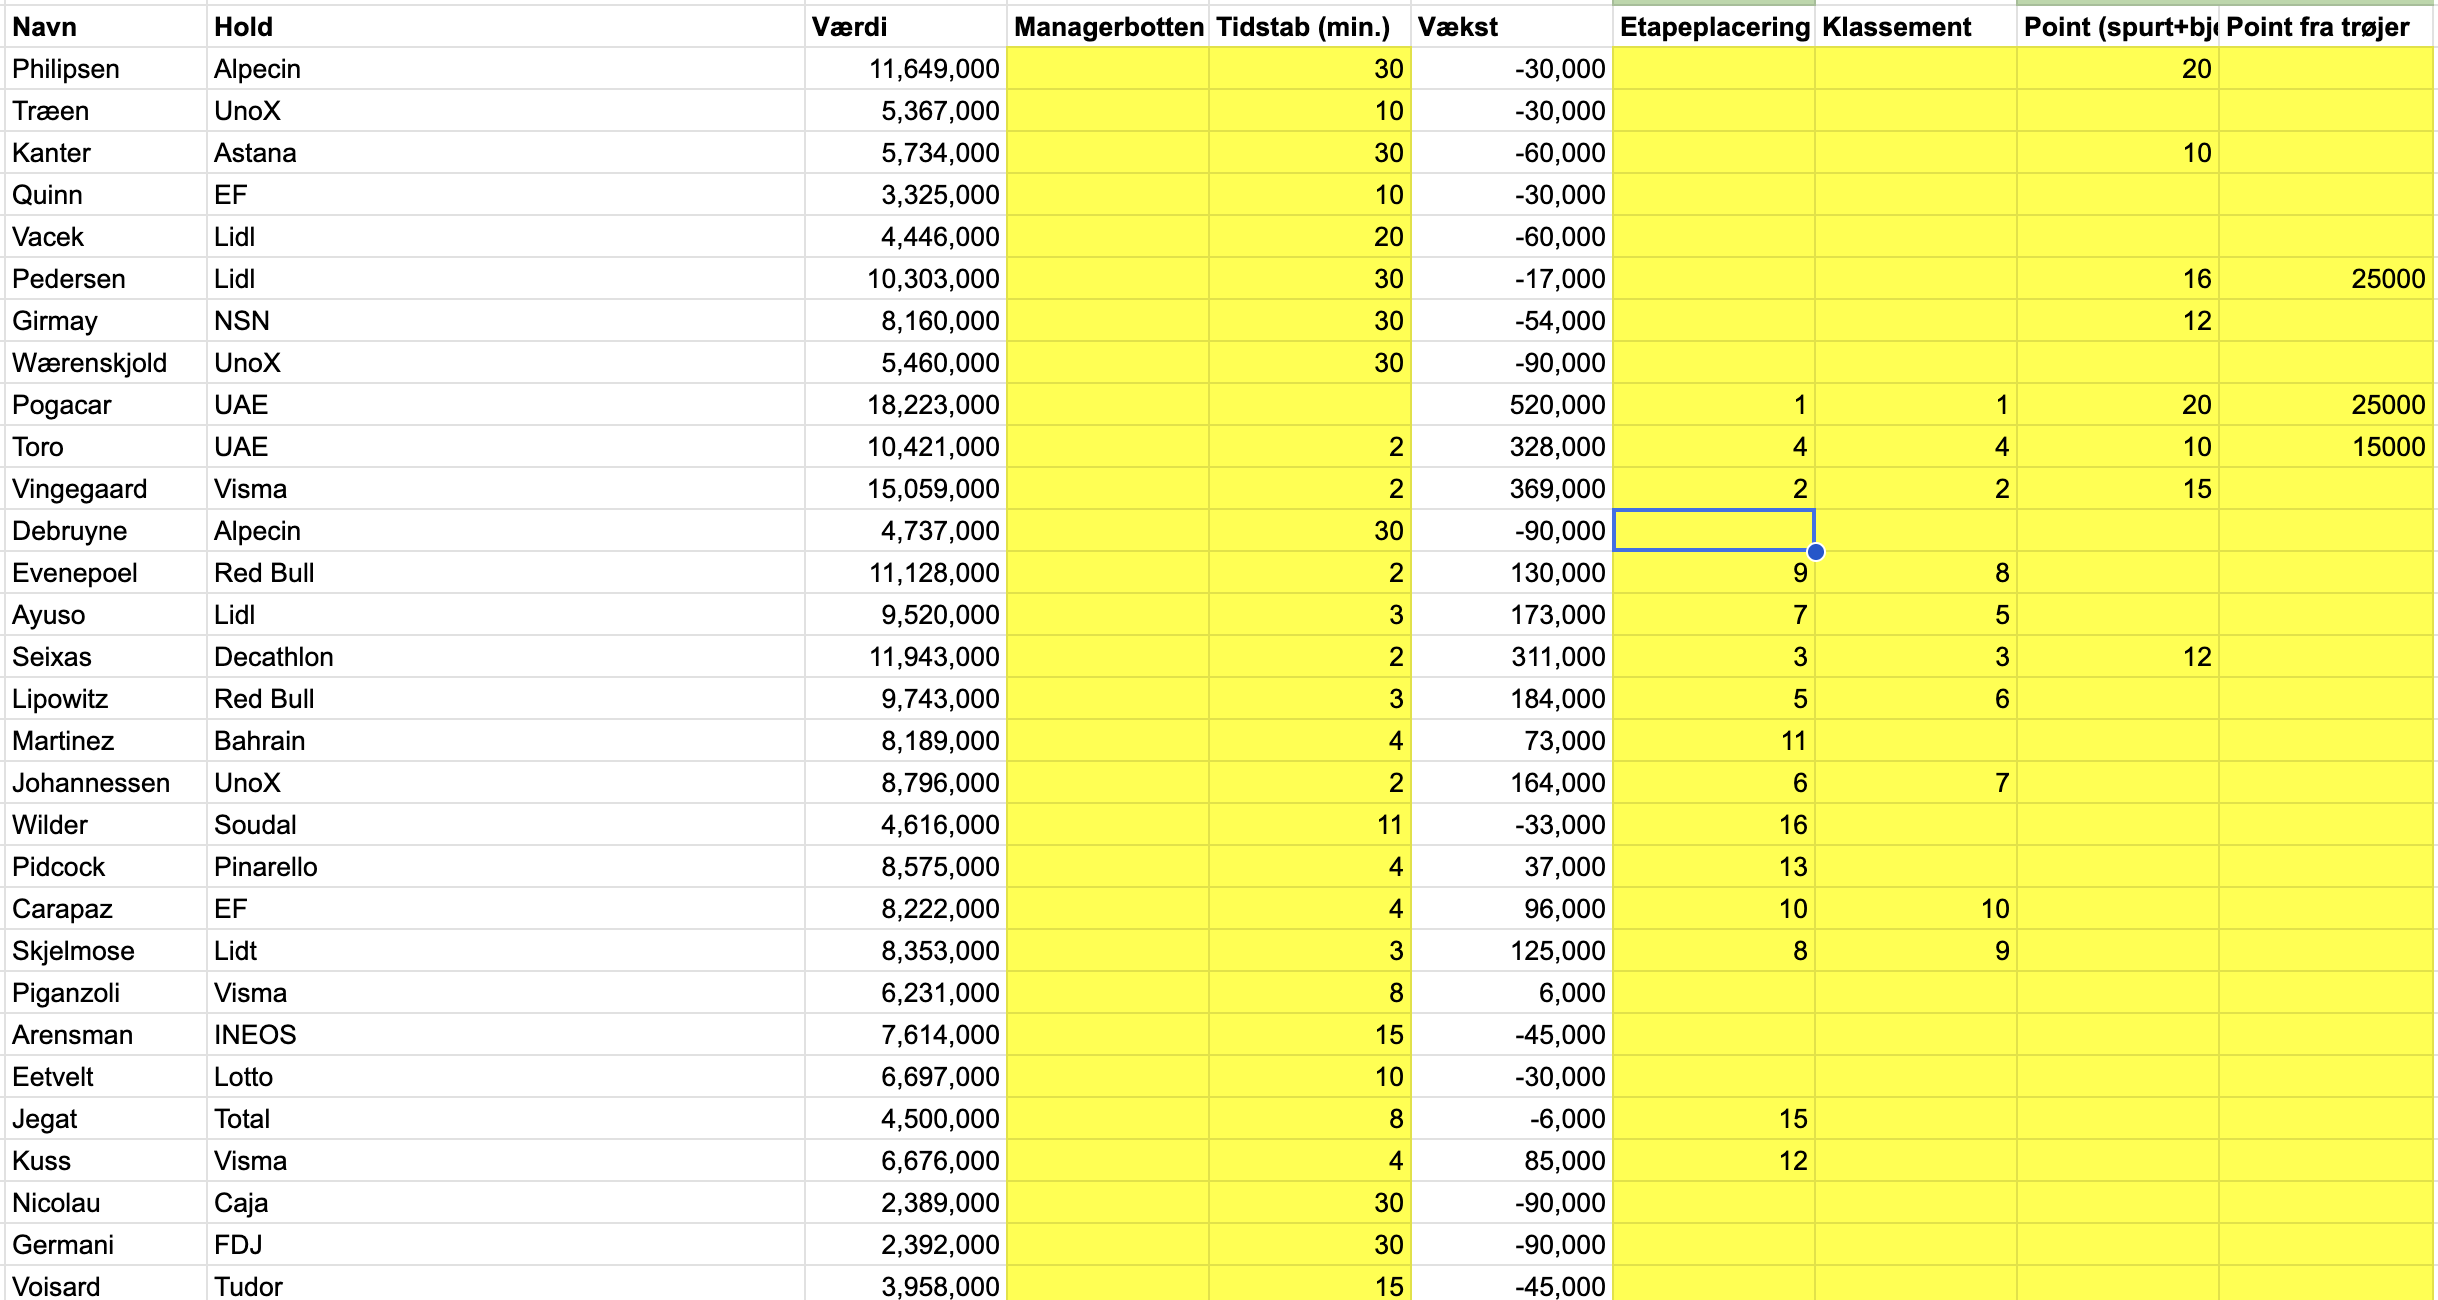Grab the fill handle of selected cell
The image size is (2438, 1300).
tap(1816, 552)
